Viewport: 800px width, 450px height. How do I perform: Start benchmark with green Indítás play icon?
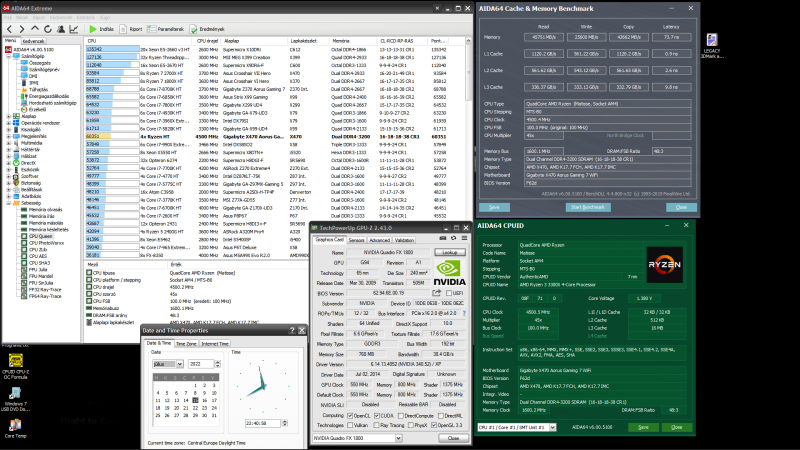pyautogui.click(x=93, y=29)
